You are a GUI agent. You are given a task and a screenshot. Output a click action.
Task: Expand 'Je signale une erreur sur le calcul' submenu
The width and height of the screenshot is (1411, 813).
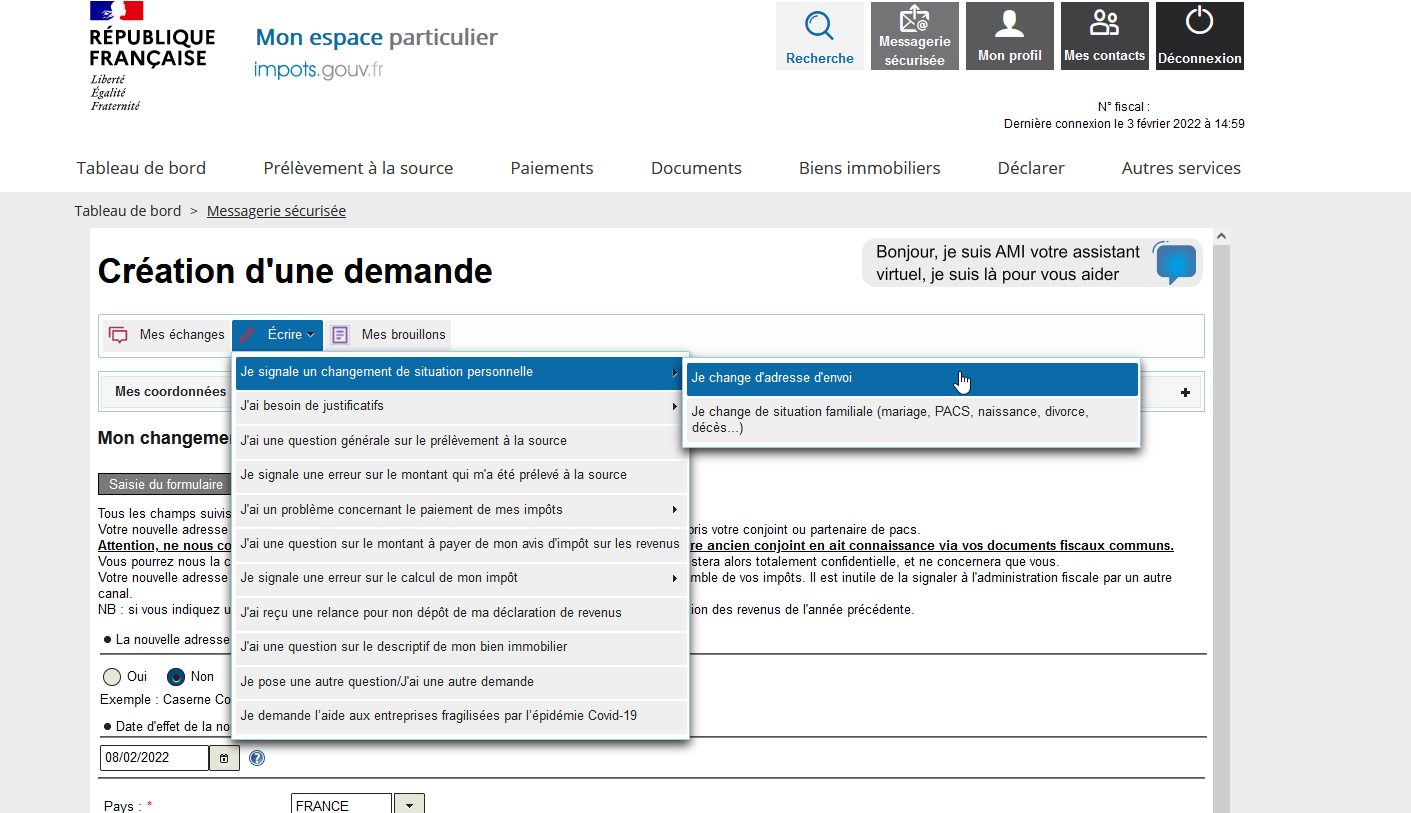[x=460, y=578]
